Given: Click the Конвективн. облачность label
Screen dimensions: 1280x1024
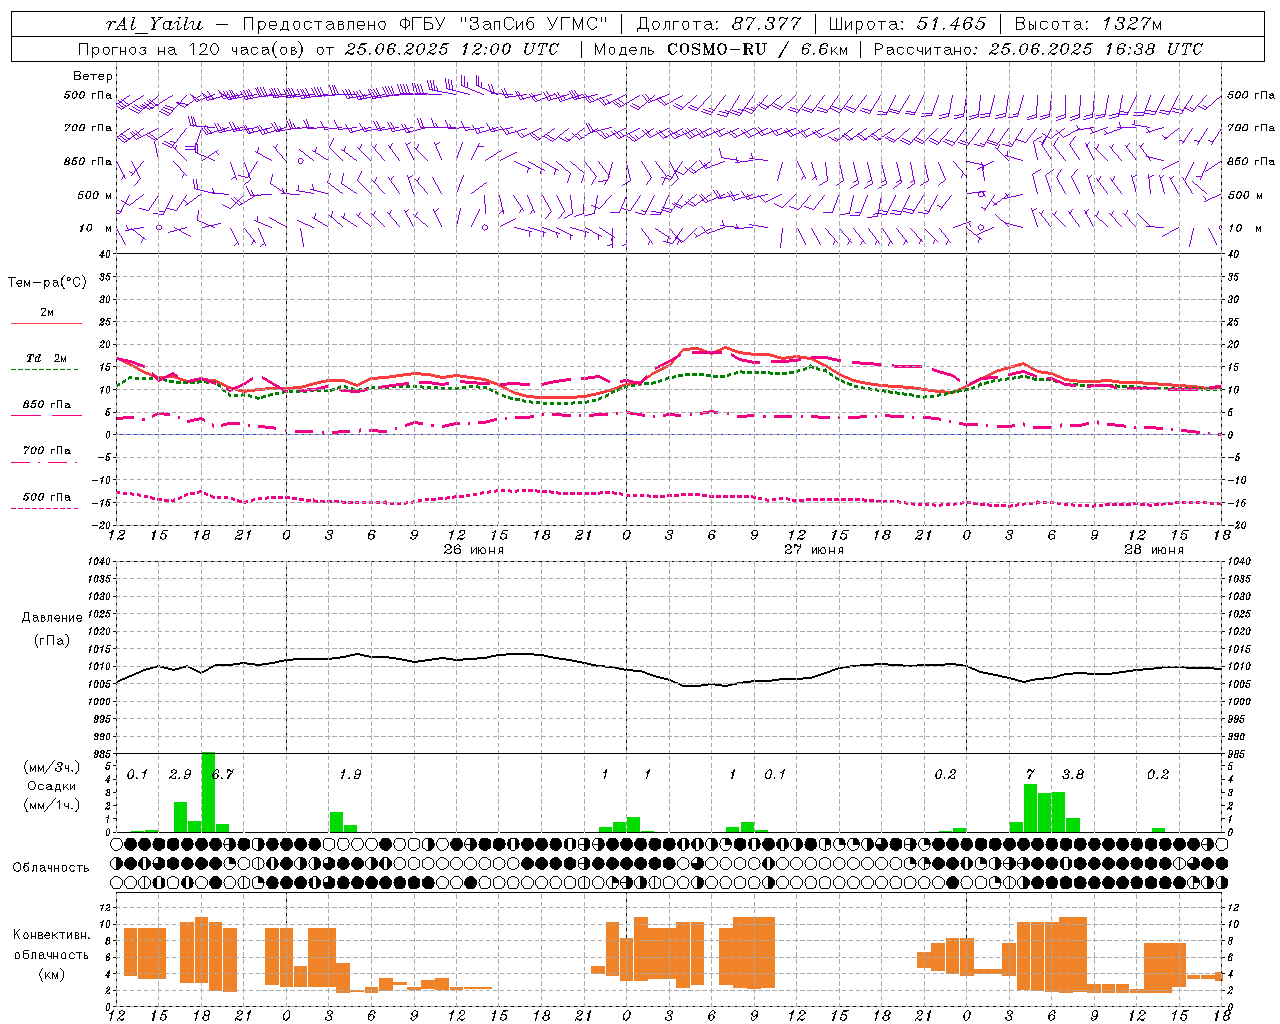Looking at the screenshot, I should click(x=51, y=945).
